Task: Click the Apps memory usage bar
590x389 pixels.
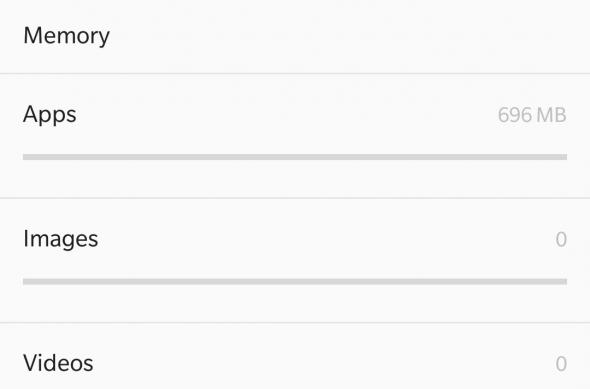Action: pos(295,157)
